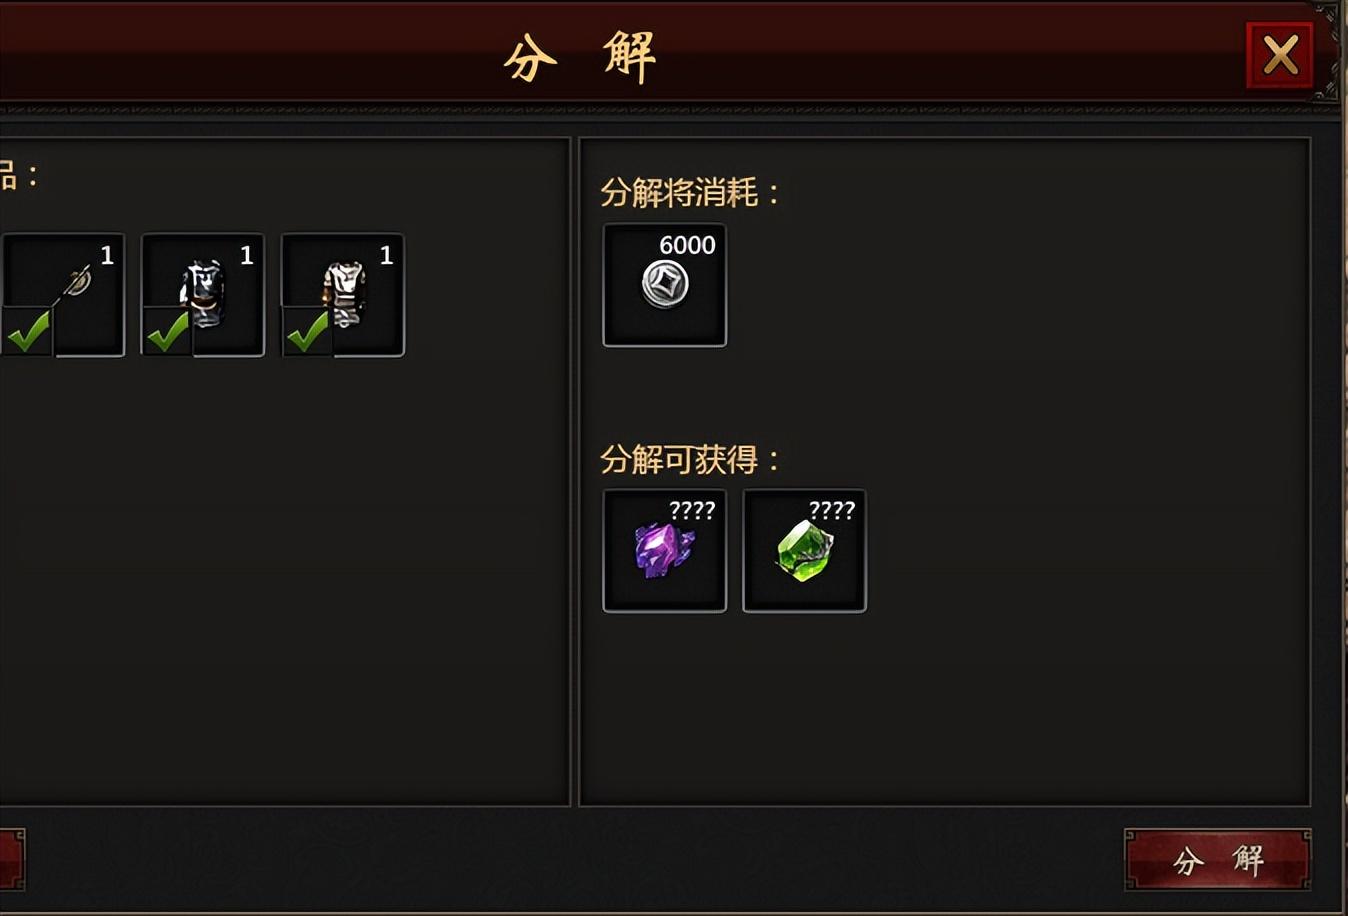The height and width of the screenshot is (916, 1348).
Task: Select the halberd weapon item slot
Action: (x=63, y=295)
